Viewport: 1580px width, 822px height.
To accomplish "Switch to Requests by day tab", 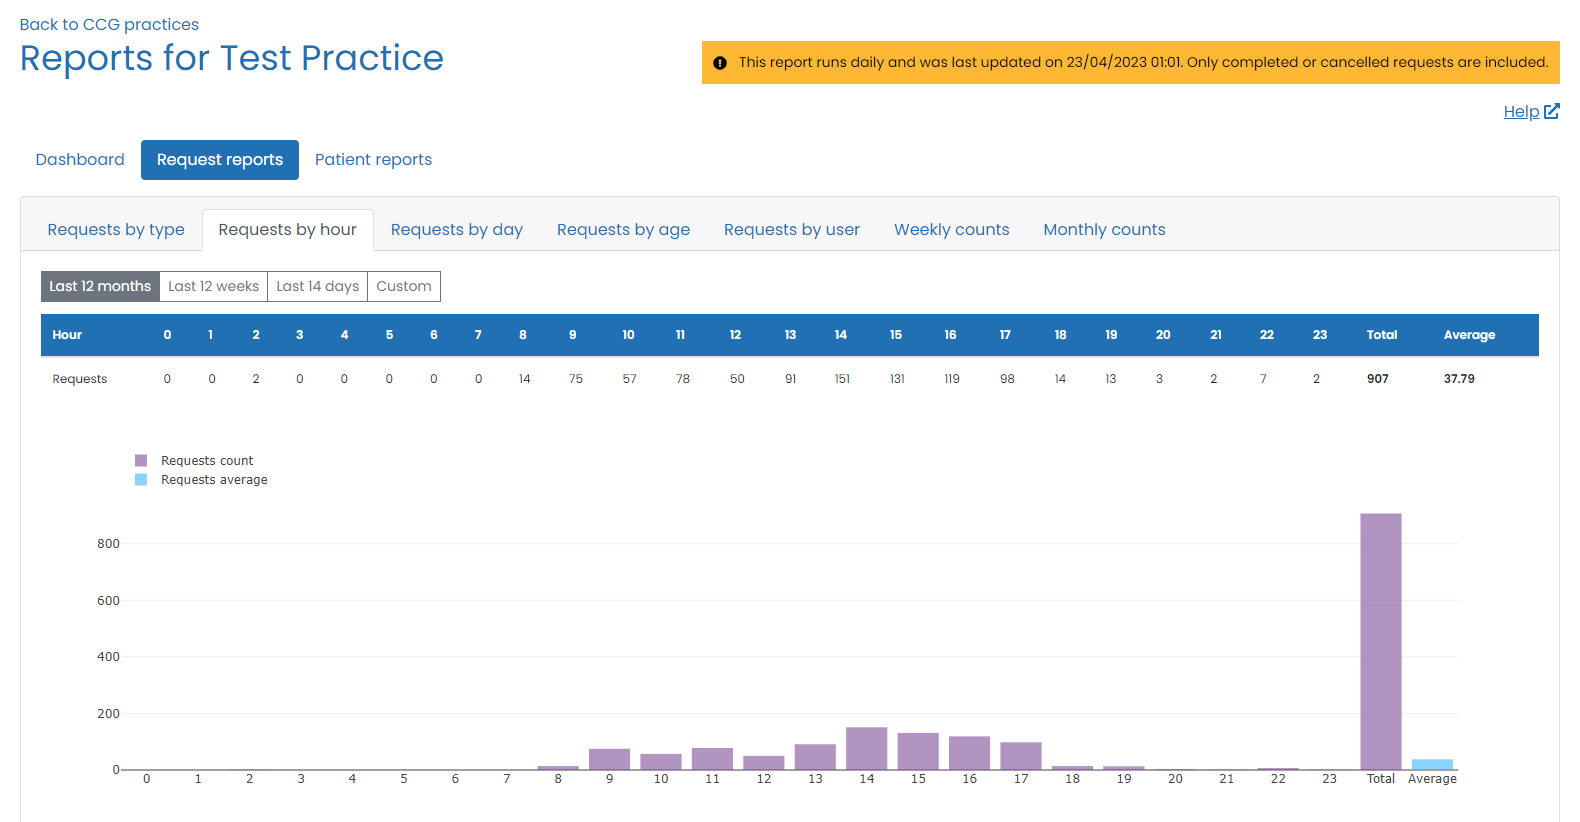I will [456, 230].
